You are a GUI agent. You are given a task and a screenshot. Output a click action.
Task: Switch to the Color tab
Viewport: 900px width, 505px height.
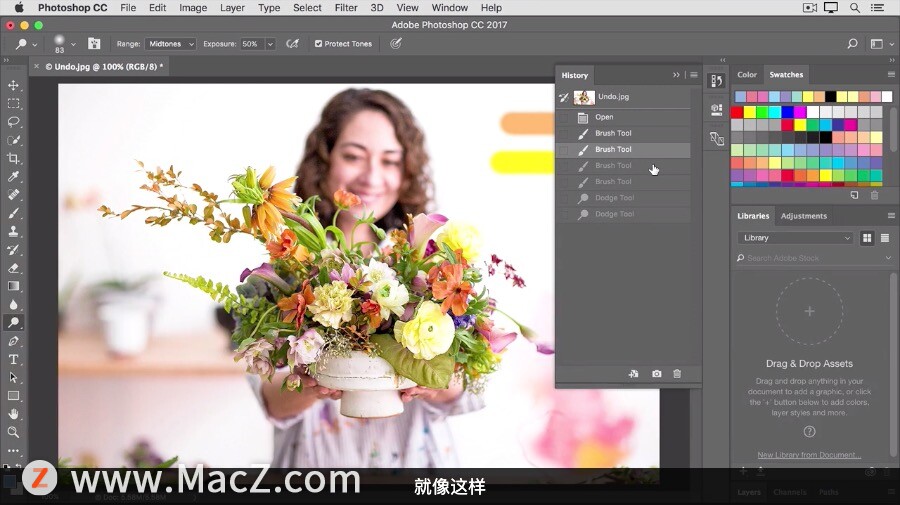pyautogui.click(x=747, y=75)
